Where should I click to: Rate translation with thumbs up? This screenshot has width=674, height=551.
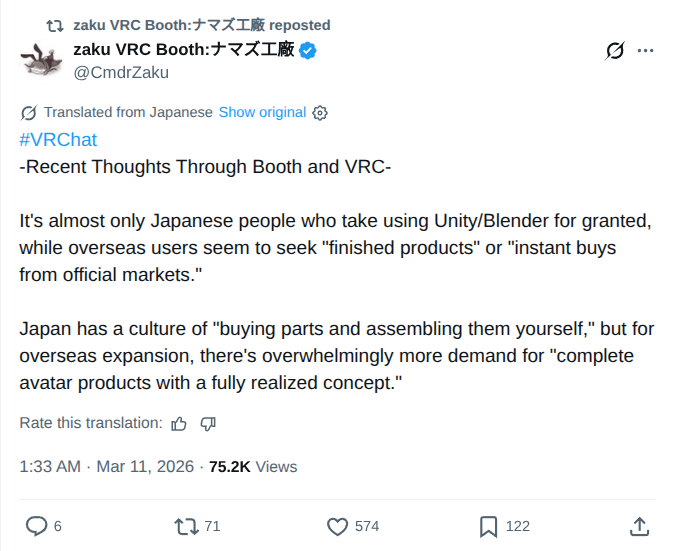179,424
